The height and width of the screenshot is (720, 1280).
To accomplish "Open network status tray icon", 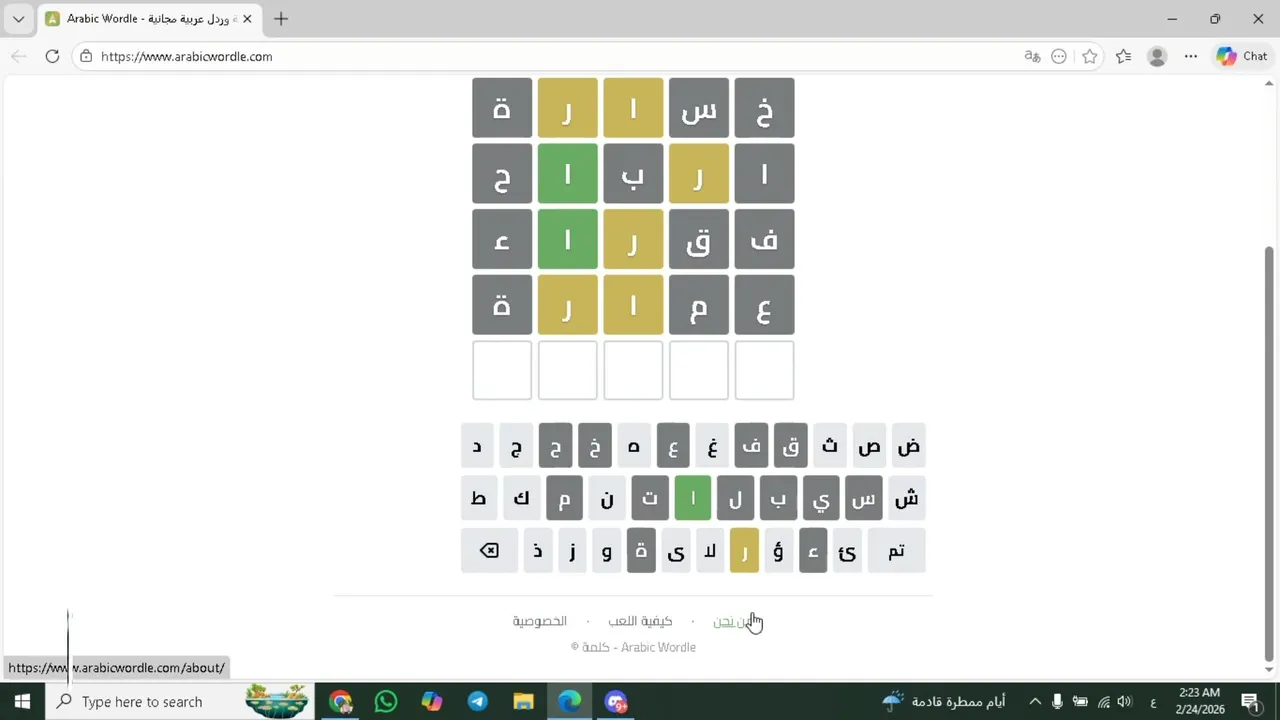I will 1103,702.
